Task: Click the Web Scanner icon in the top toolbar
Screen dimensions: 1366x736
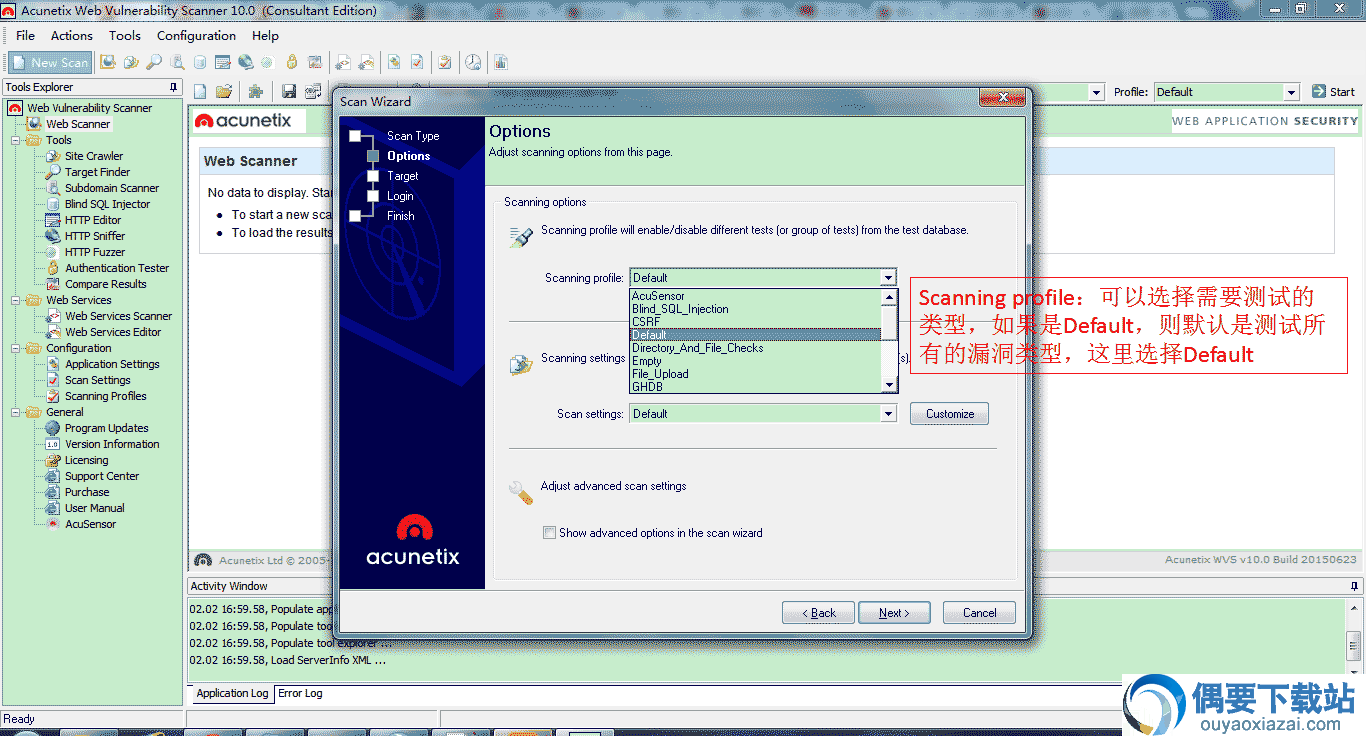Action: [x=108, y=62]
